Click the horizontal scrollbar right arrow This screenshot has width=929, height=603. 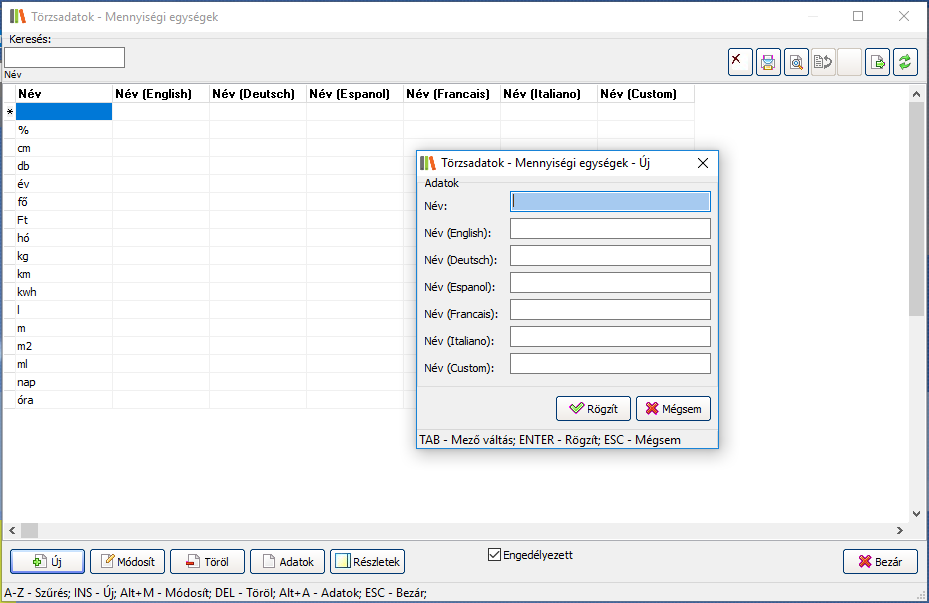[899, 530]
